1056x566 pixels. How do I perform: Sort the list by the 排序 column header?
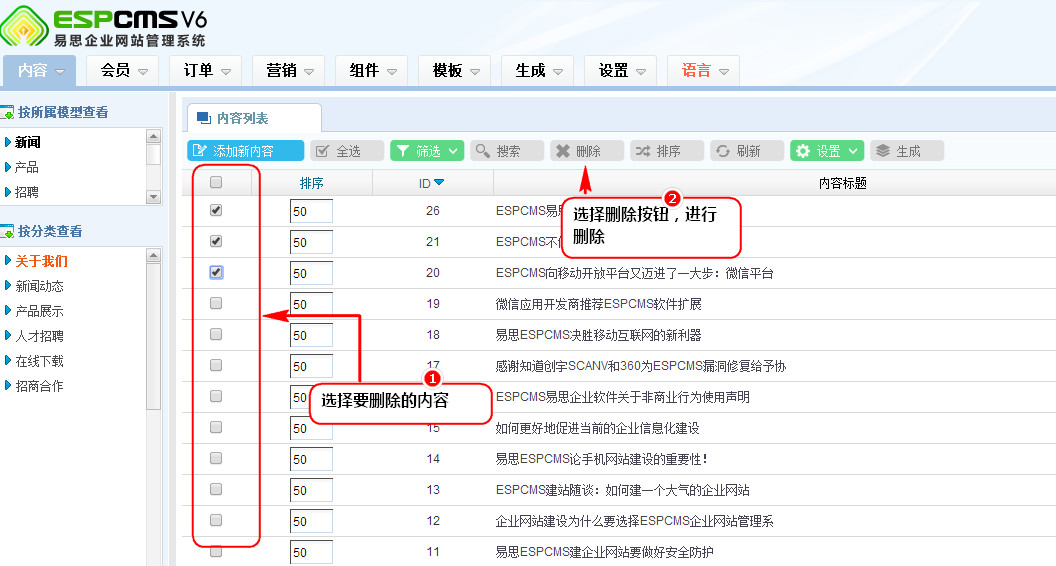click(x=312, y=183)
